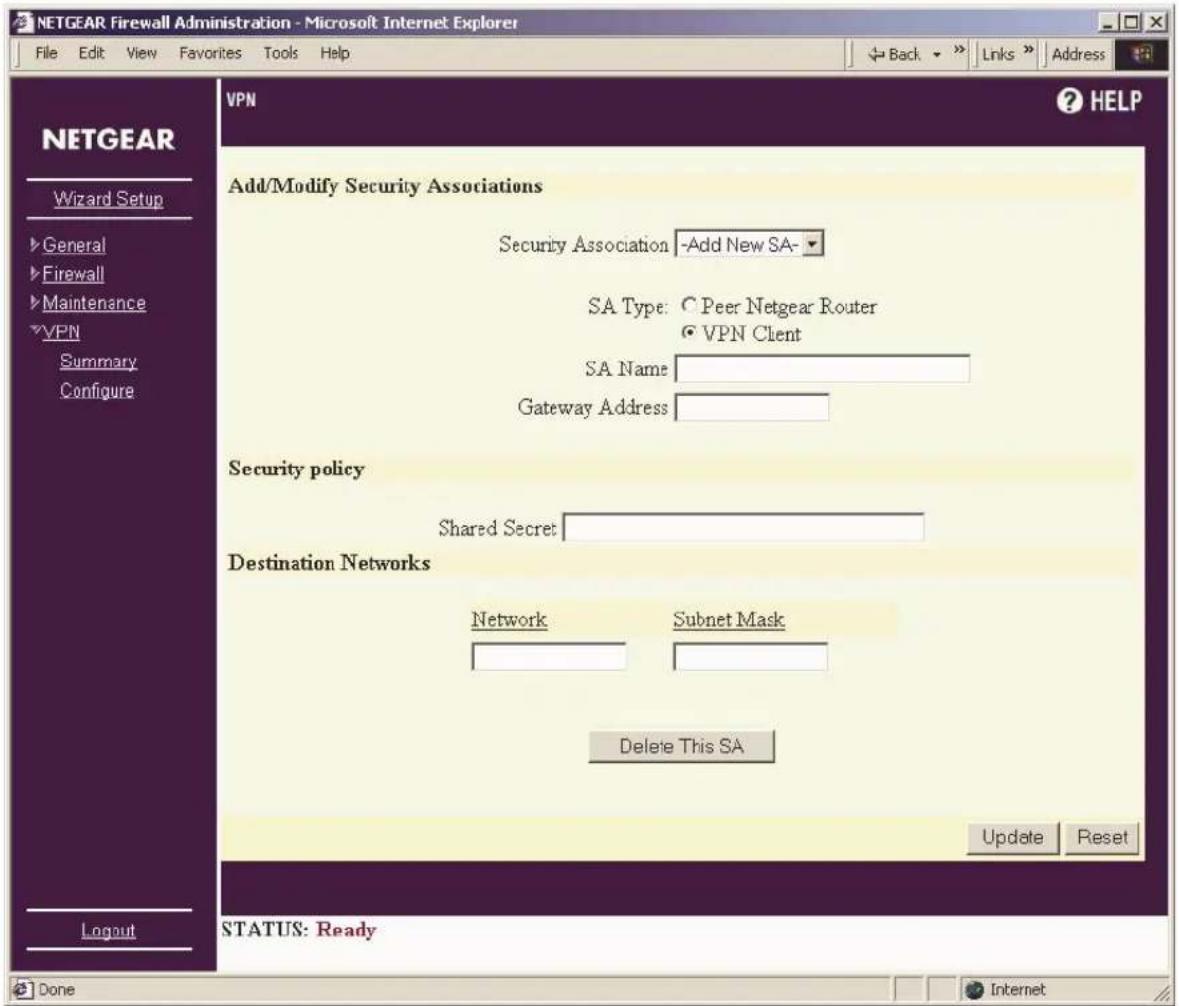Expand the Links bar chevron
This screenshot has height=1006, width=1179.
(1028, 50)
